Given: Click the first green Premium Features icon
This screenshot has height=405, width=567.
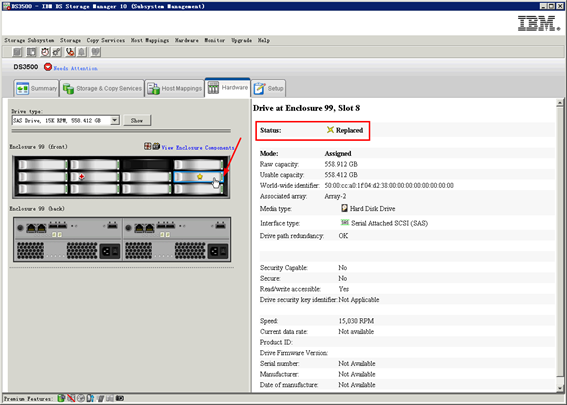Looking at the screenshot, I should [61, 398].
